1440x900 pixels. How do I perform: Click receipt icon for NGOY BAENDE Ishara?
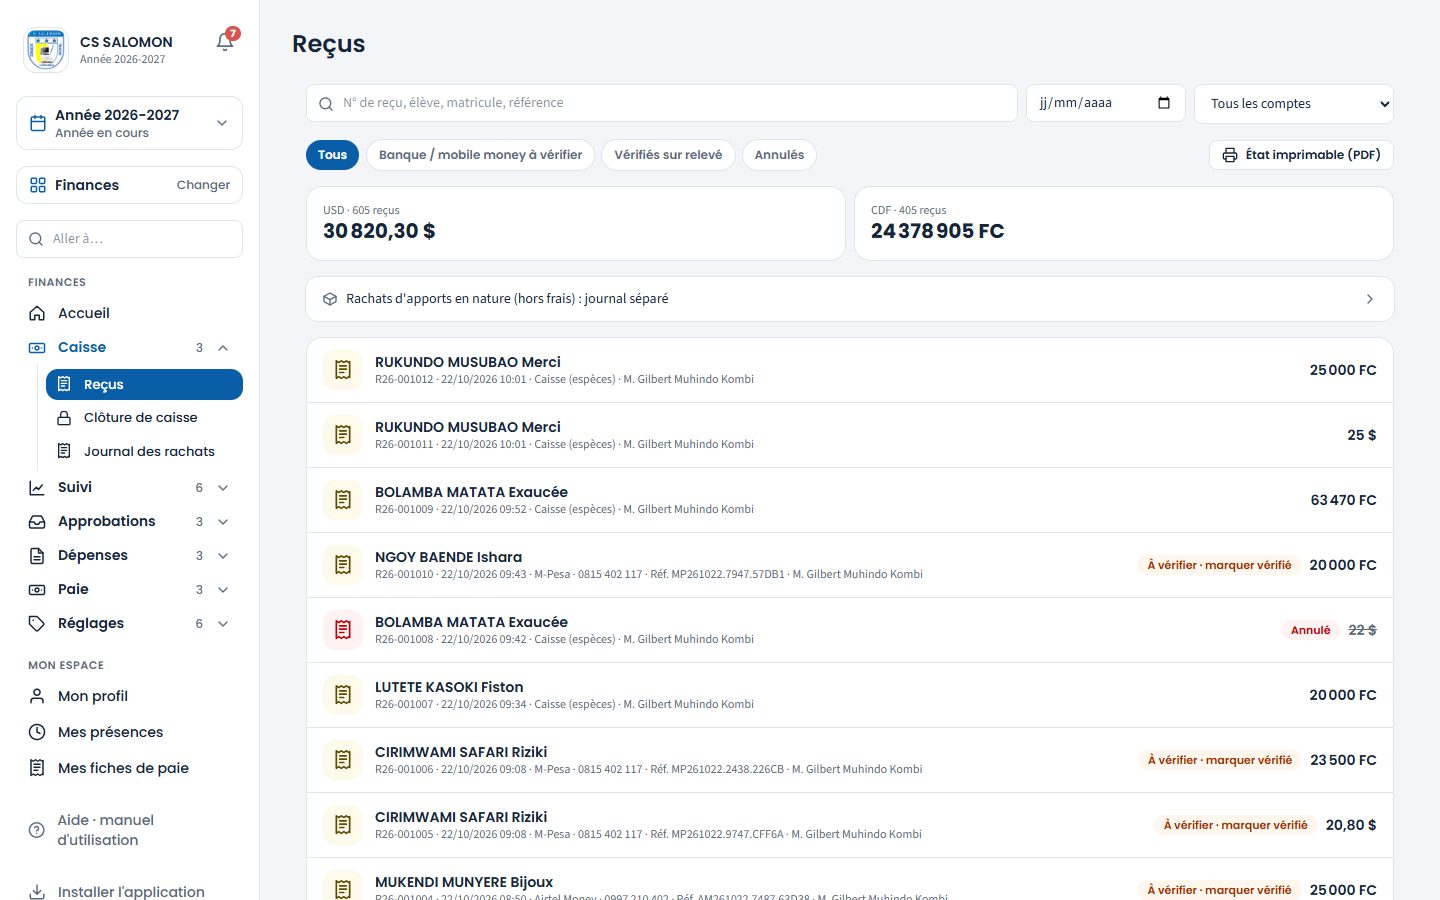tap(343, 565)
